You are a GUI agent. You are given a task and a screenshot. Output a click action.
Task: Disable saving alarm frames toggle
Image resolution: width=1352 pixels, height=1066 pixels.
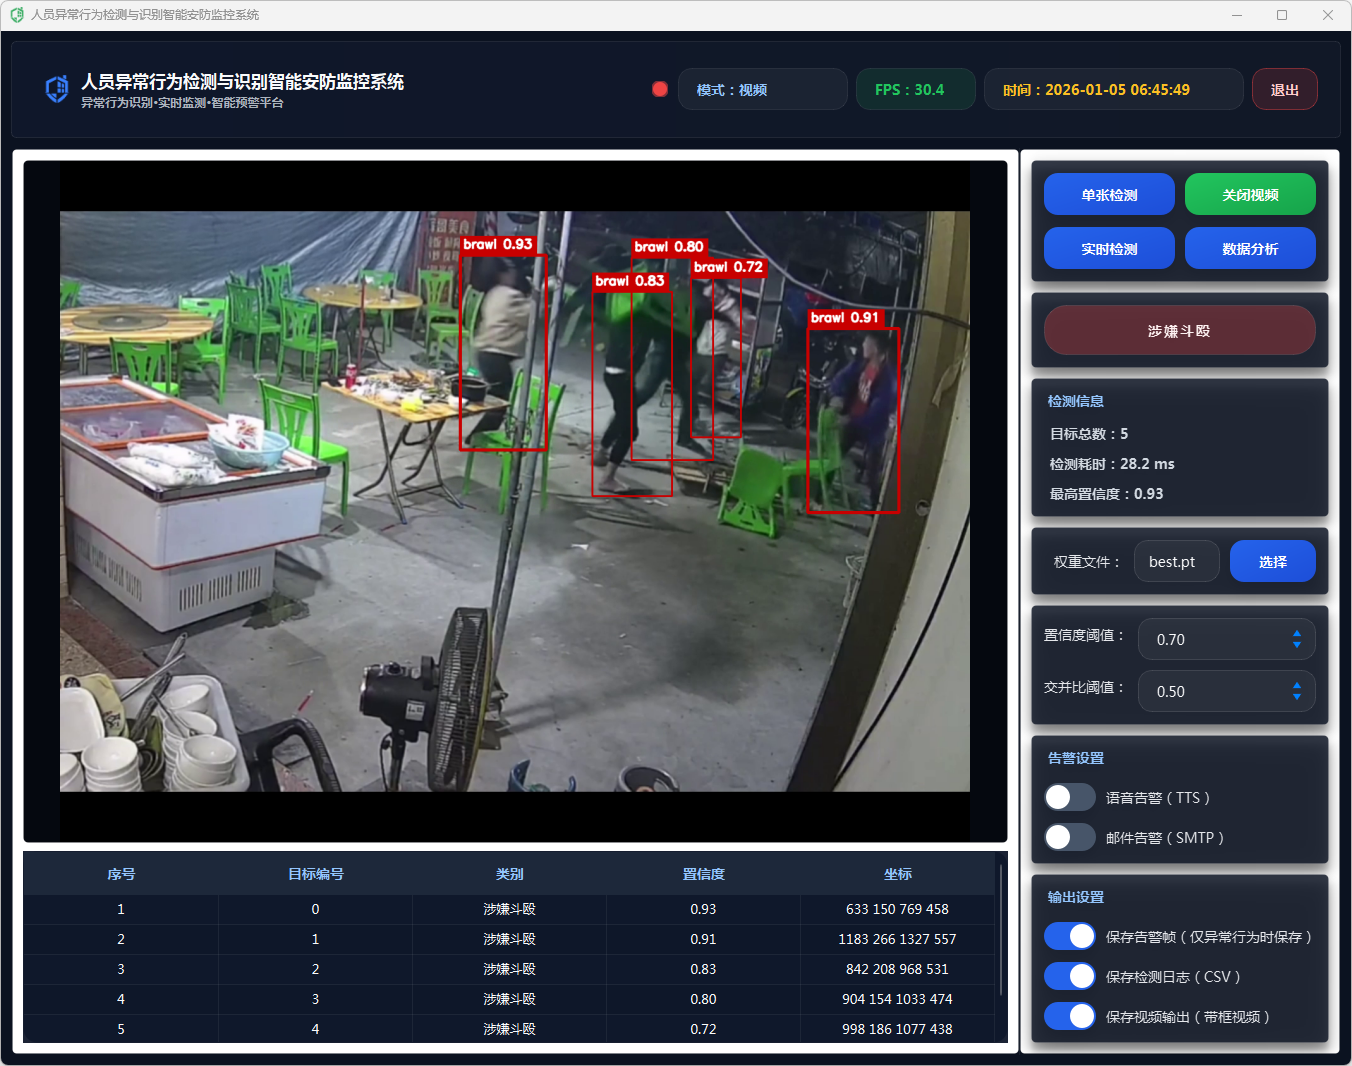pyautogui.click(x=1070, y=936)
